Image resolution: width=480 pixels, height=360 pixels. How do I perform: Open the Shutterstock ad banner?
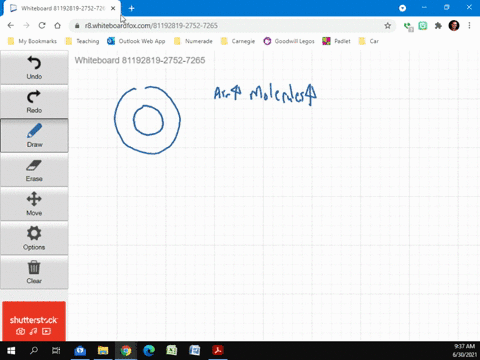34,321
